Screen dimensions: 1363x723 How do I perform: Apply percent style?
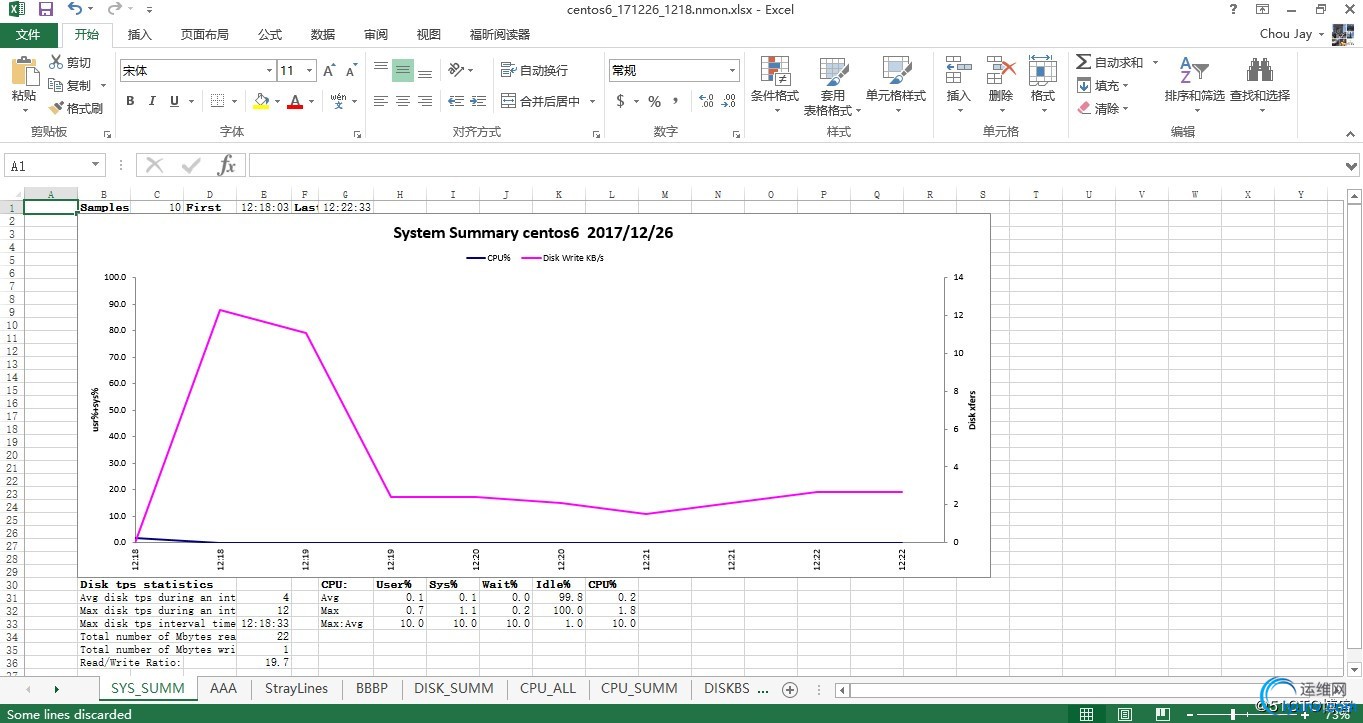coord(654,101)
